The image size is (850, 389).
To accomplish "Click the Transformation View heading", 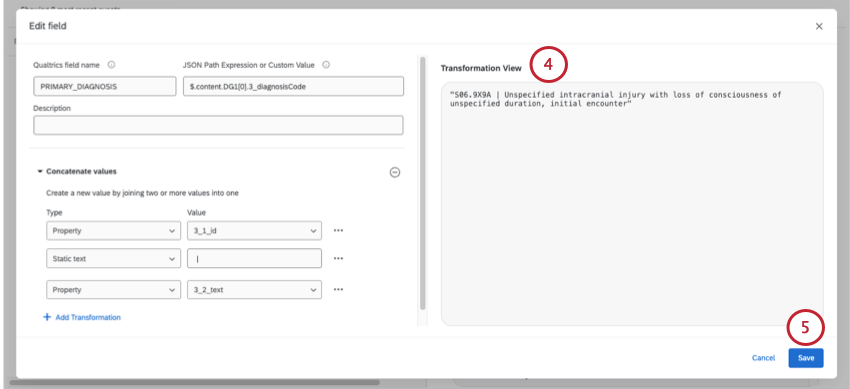I will tap(481, 68).
